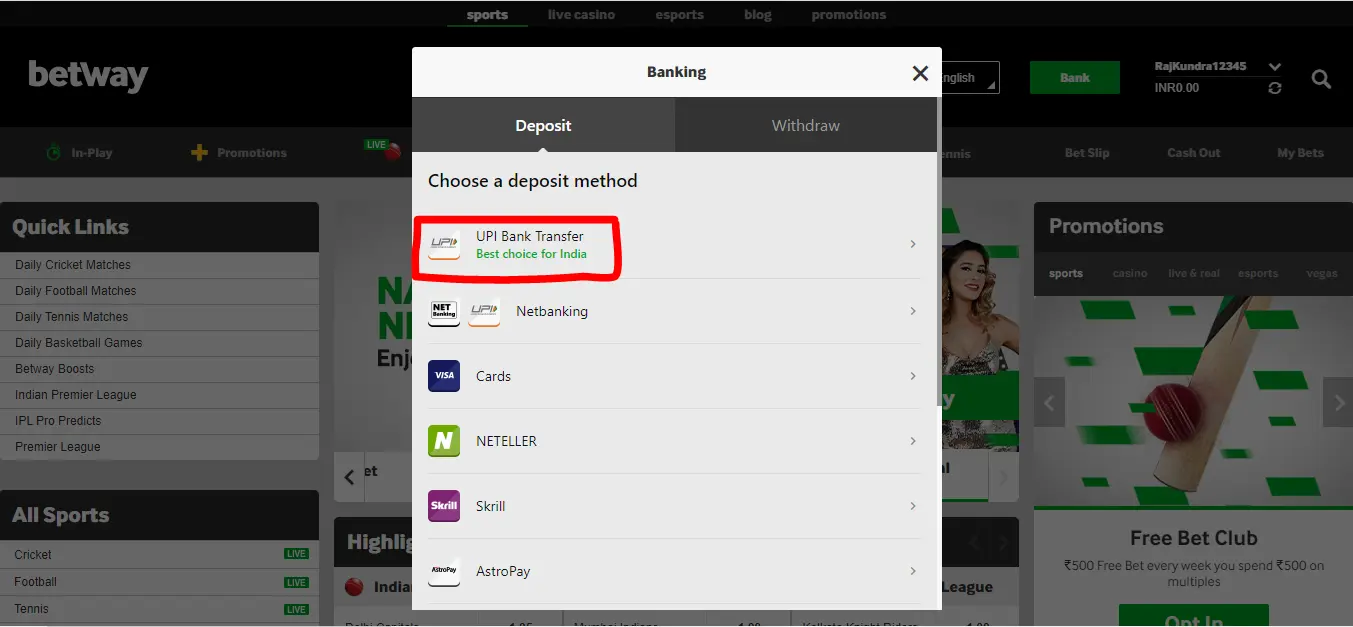Screen dimensions: 1353x627
Task: Click the purple Skrill icon
Action: (x=444, y=506)
